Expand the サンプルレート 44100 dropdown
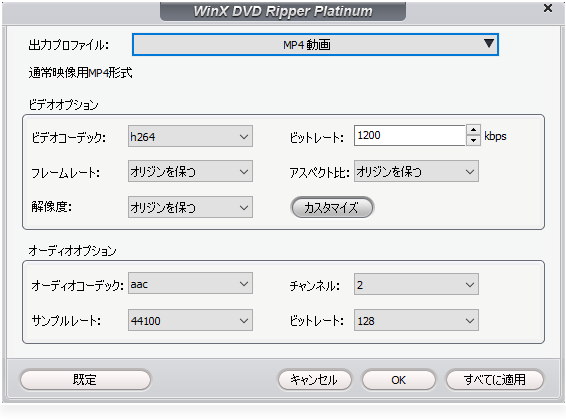 pyautogui.click(x=190, y=320)
